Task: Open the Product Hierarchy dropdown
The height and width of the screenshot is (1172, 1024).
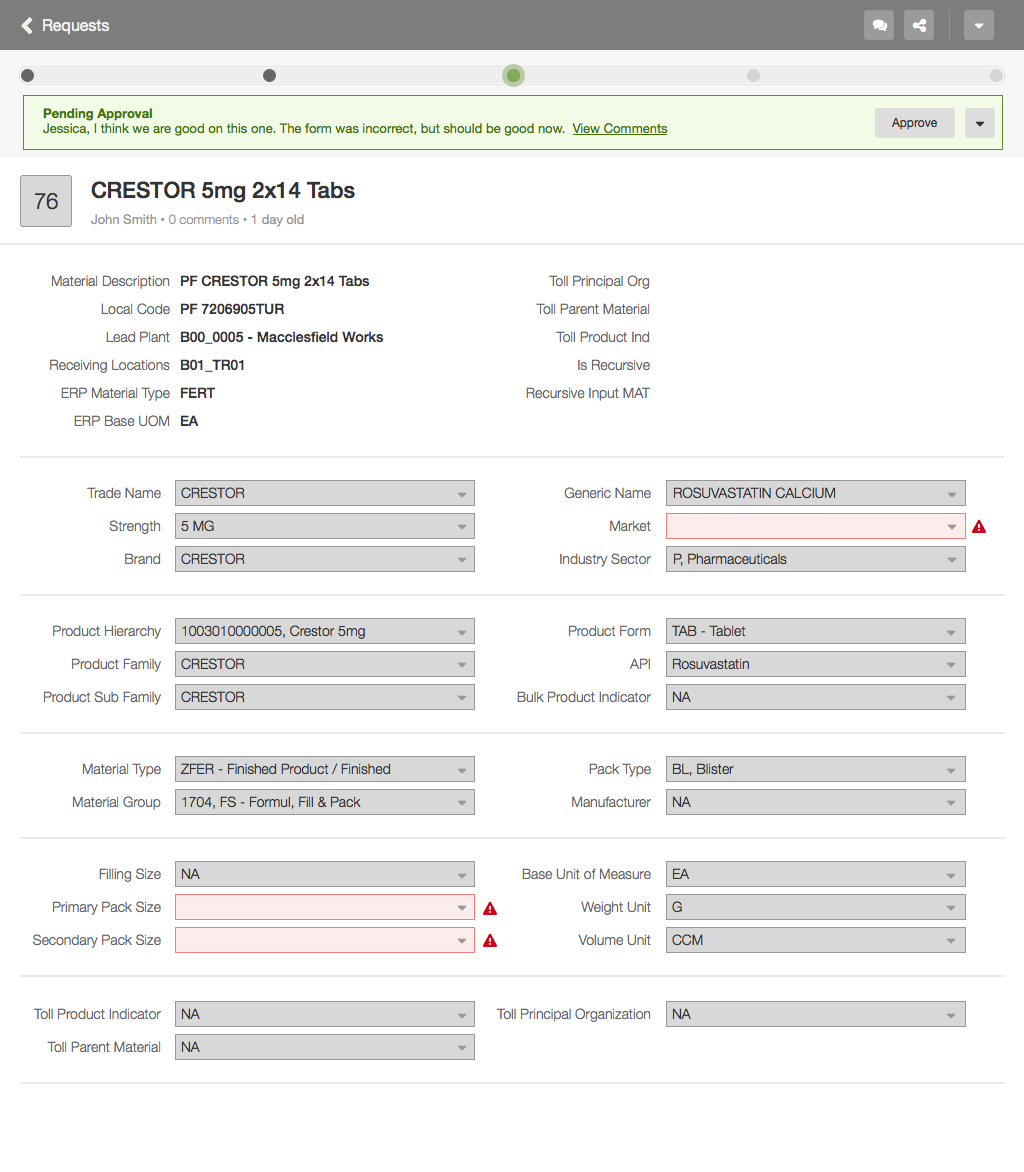Action: (x=324, y=631)
